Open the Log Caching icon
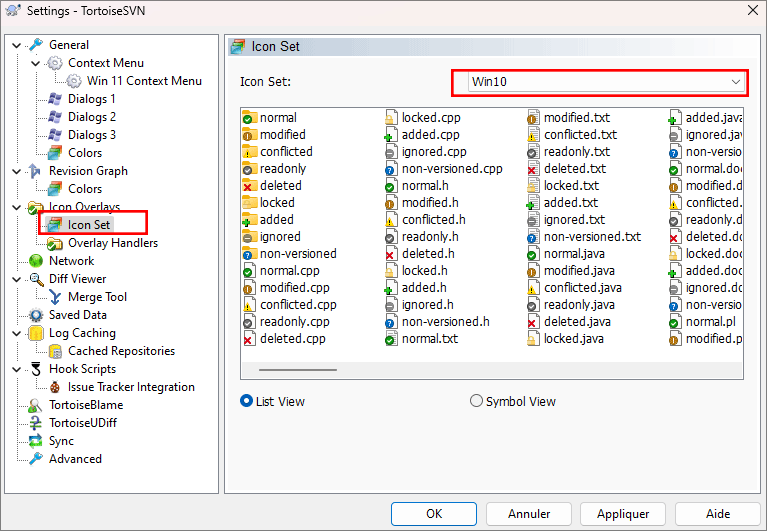The image size is (767, 531). pyautogui.click(x=36, y=333)
